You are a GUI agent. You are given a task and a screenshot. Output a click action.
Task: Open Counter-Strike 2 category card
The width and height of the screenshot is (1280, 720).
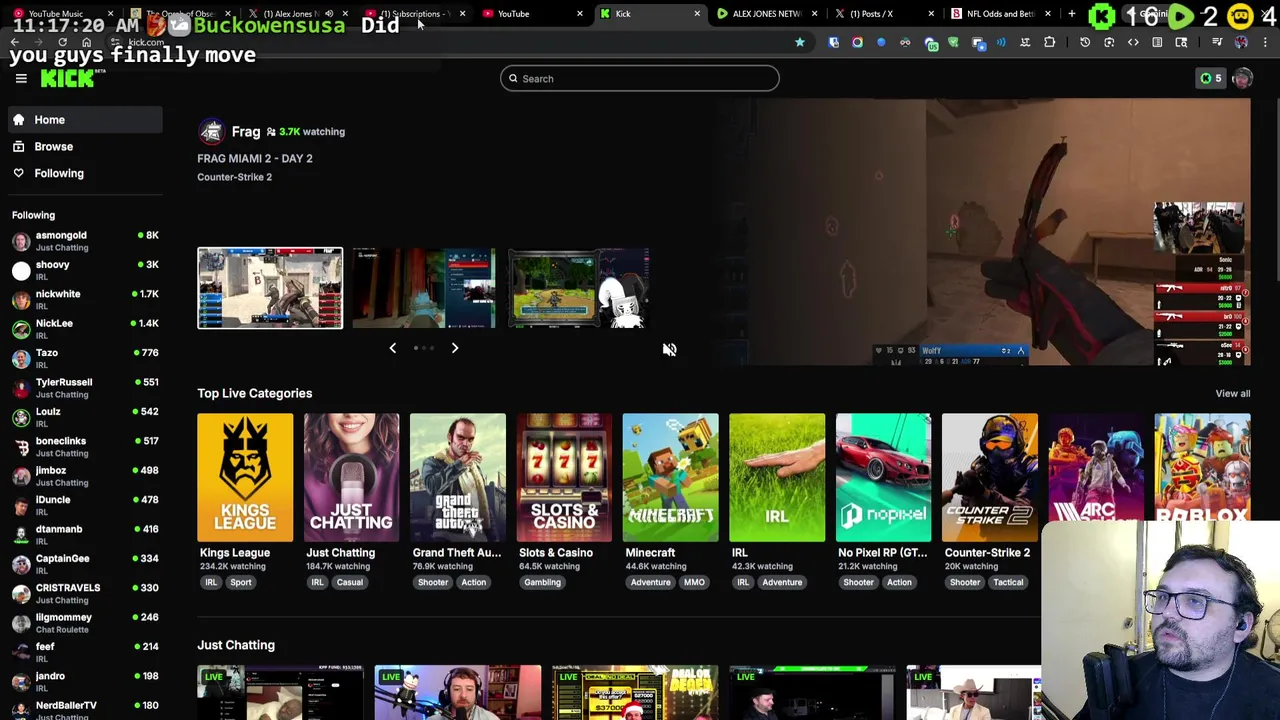tap(990, 478)
